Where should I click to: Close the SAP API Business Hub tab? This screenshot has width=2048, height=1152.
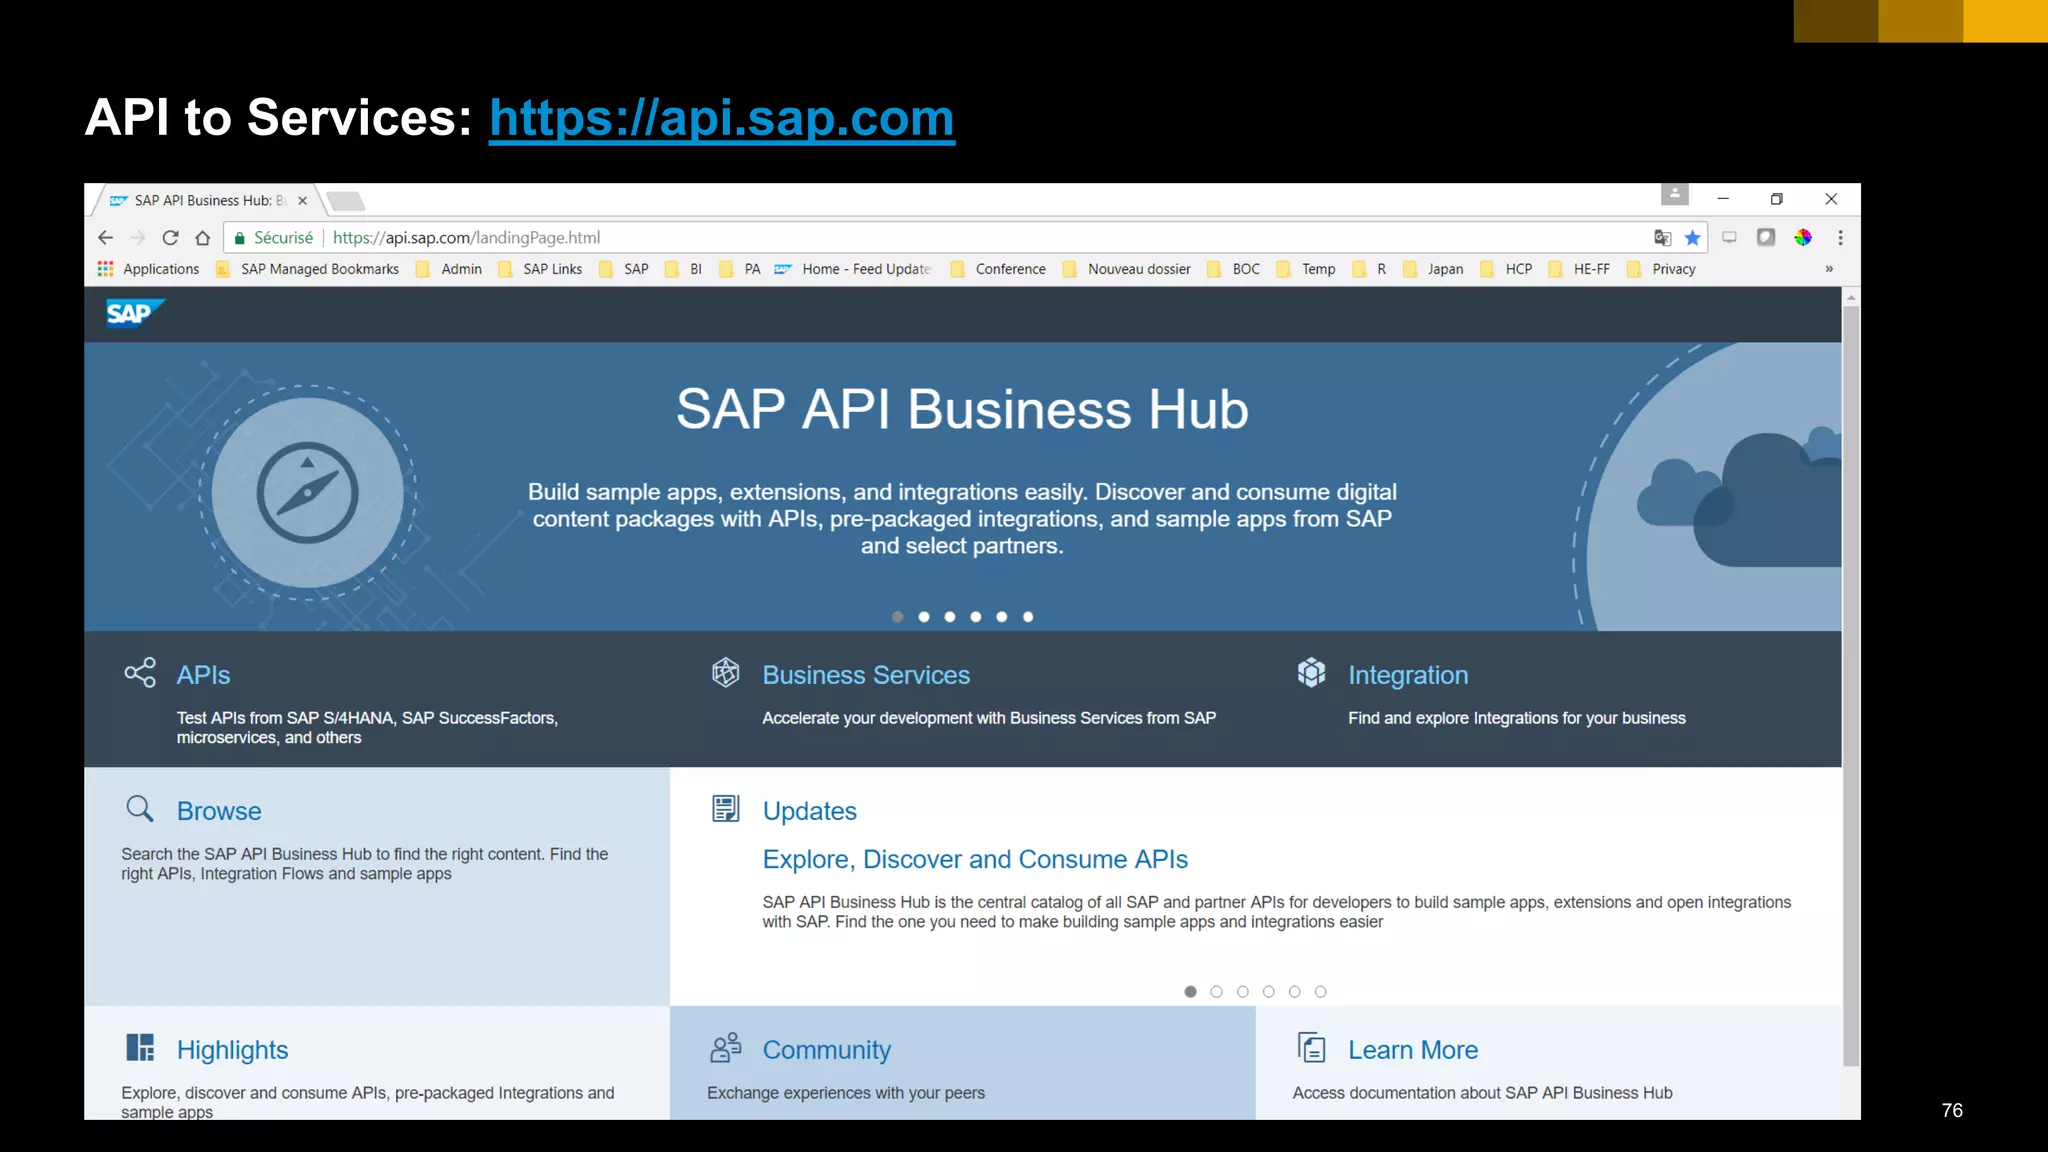302,200
